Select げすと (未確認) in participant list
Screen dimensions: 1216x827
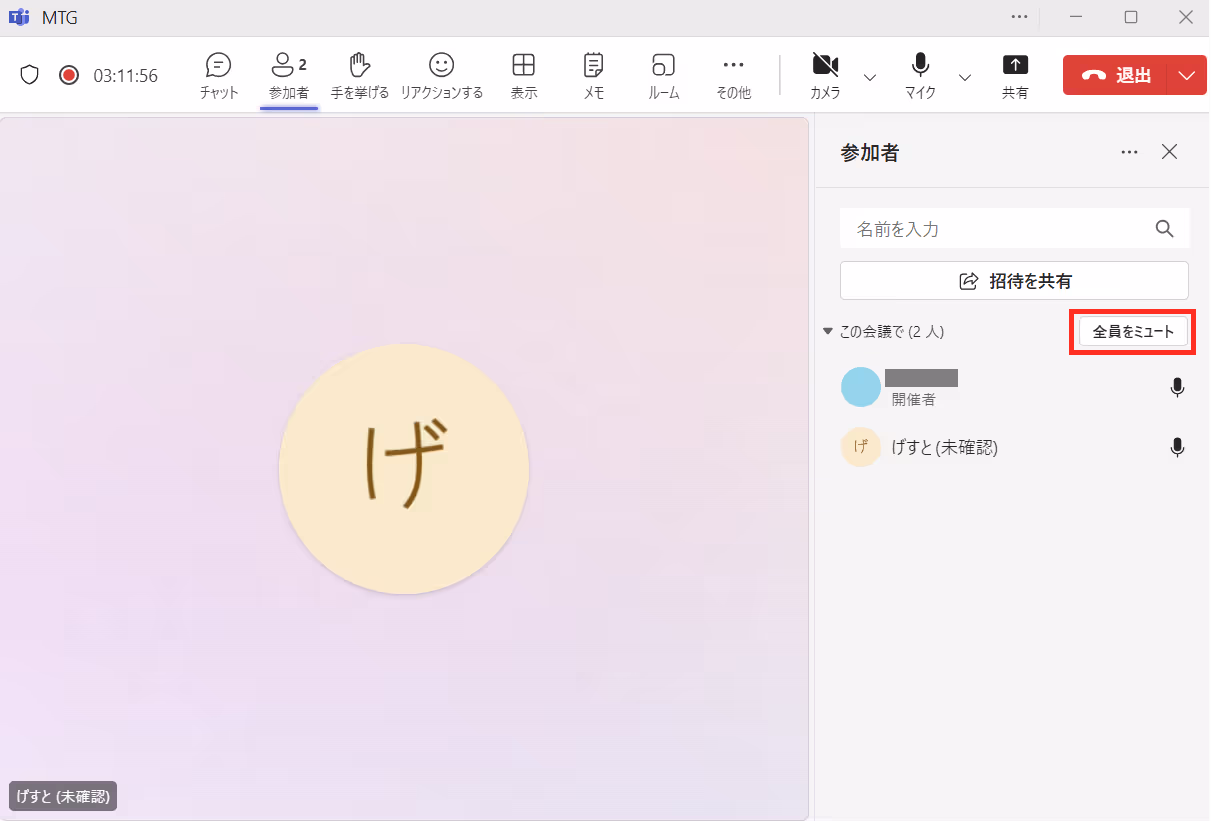[x=1014, y=447]
